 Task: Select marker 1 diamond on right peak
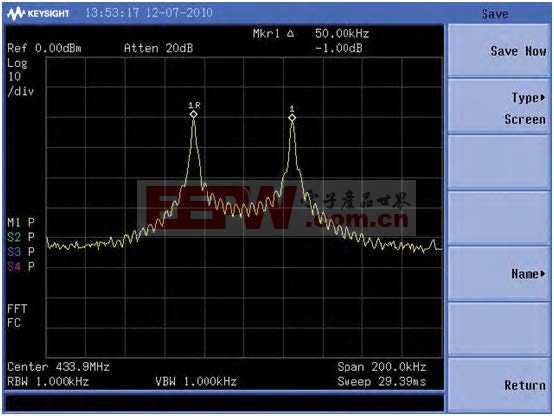(292, 118)
